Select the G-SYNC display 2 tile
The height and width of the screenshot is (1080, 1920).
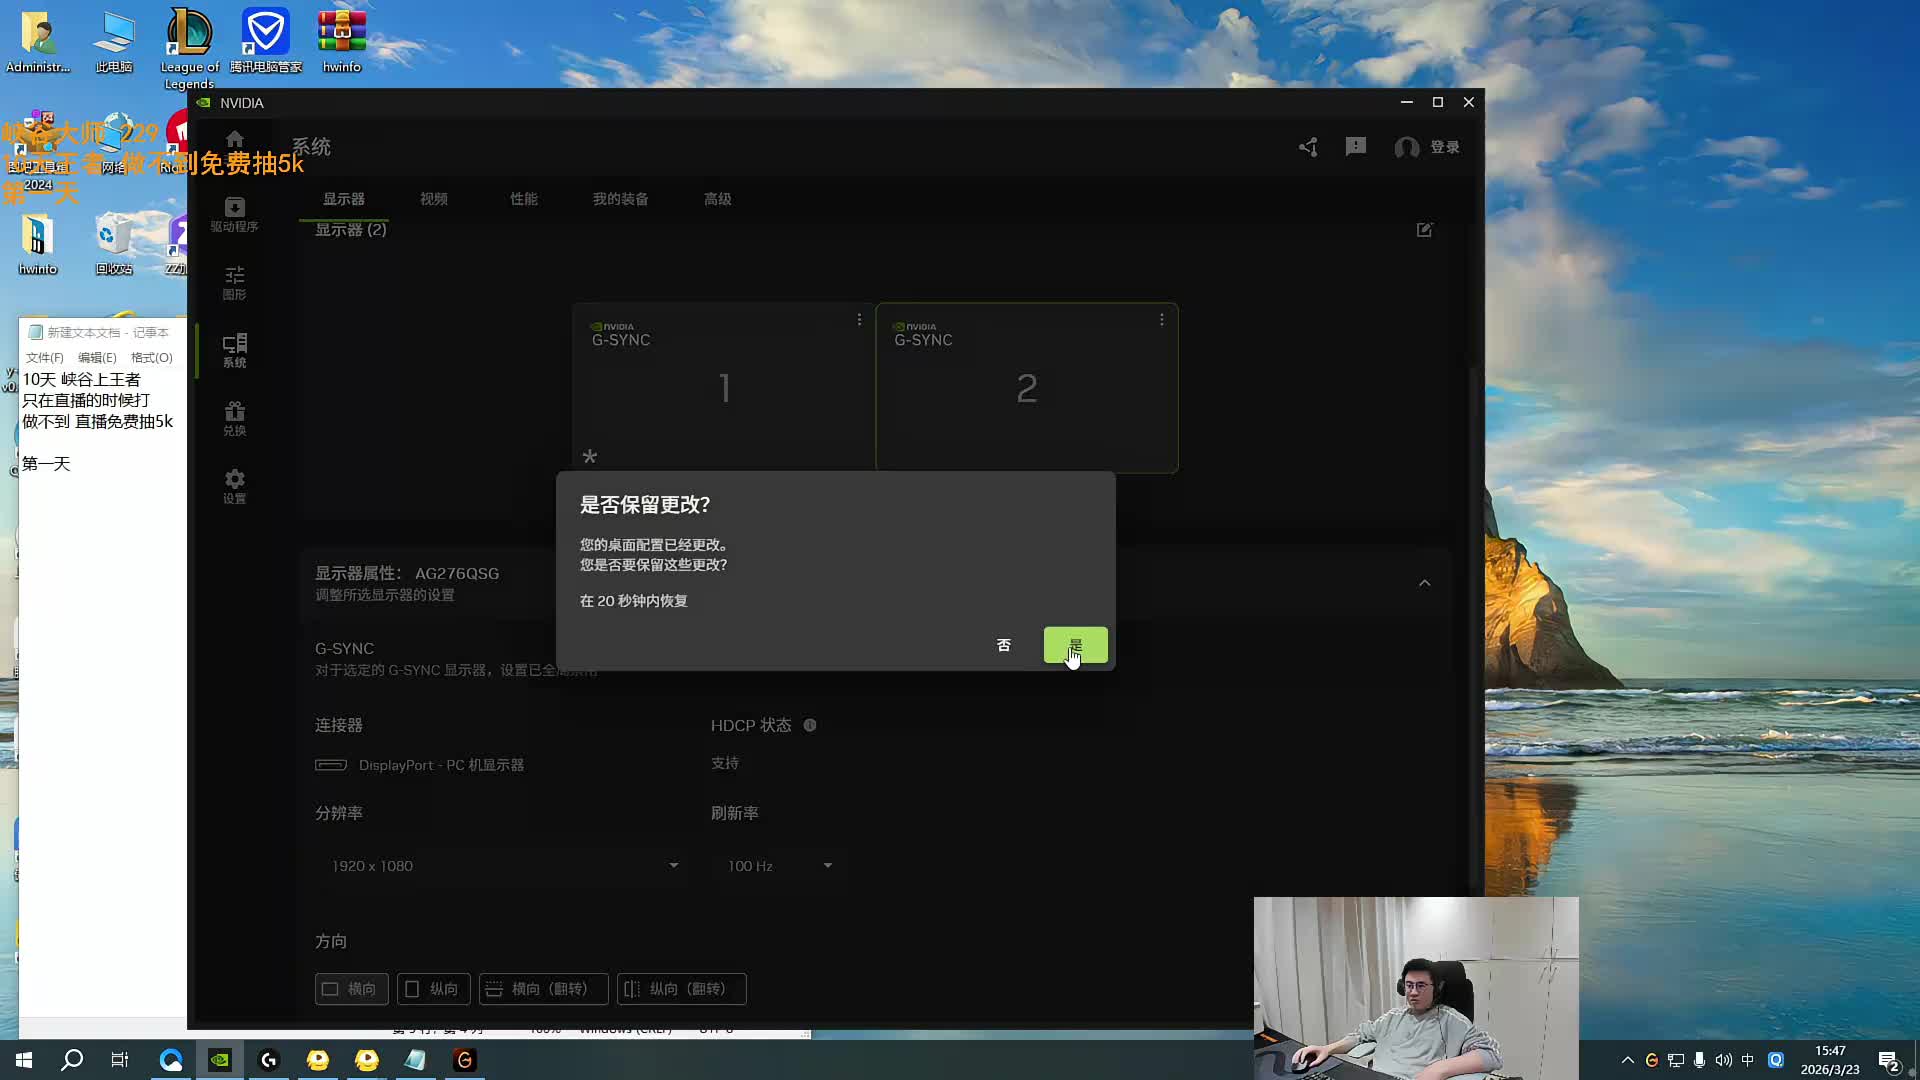[x=1026, y=388]
